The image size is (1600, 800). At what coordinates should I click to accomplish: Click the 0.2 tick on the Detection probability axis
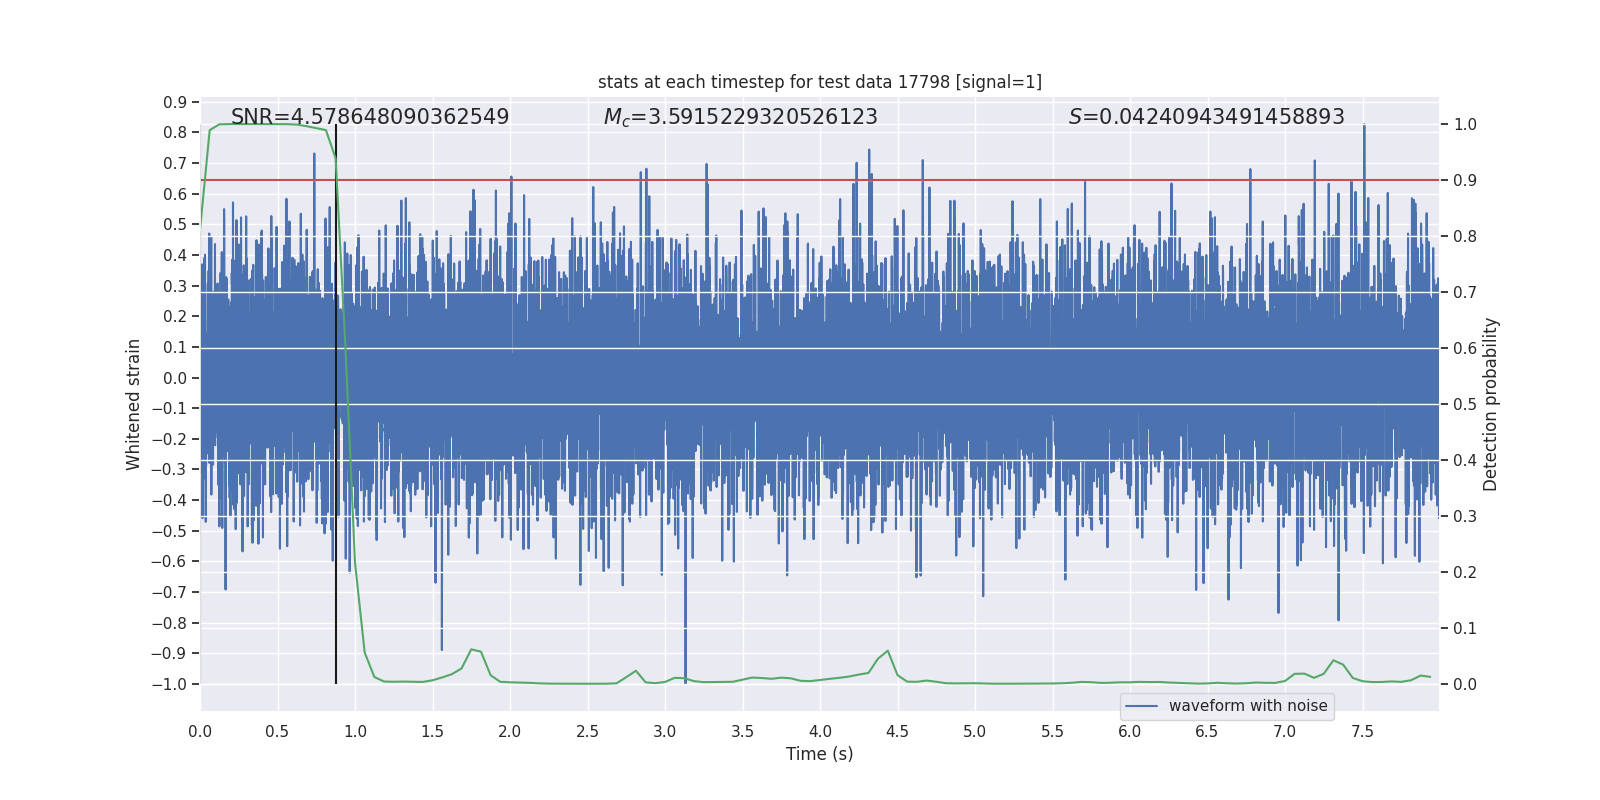[x=1465, y=573]
